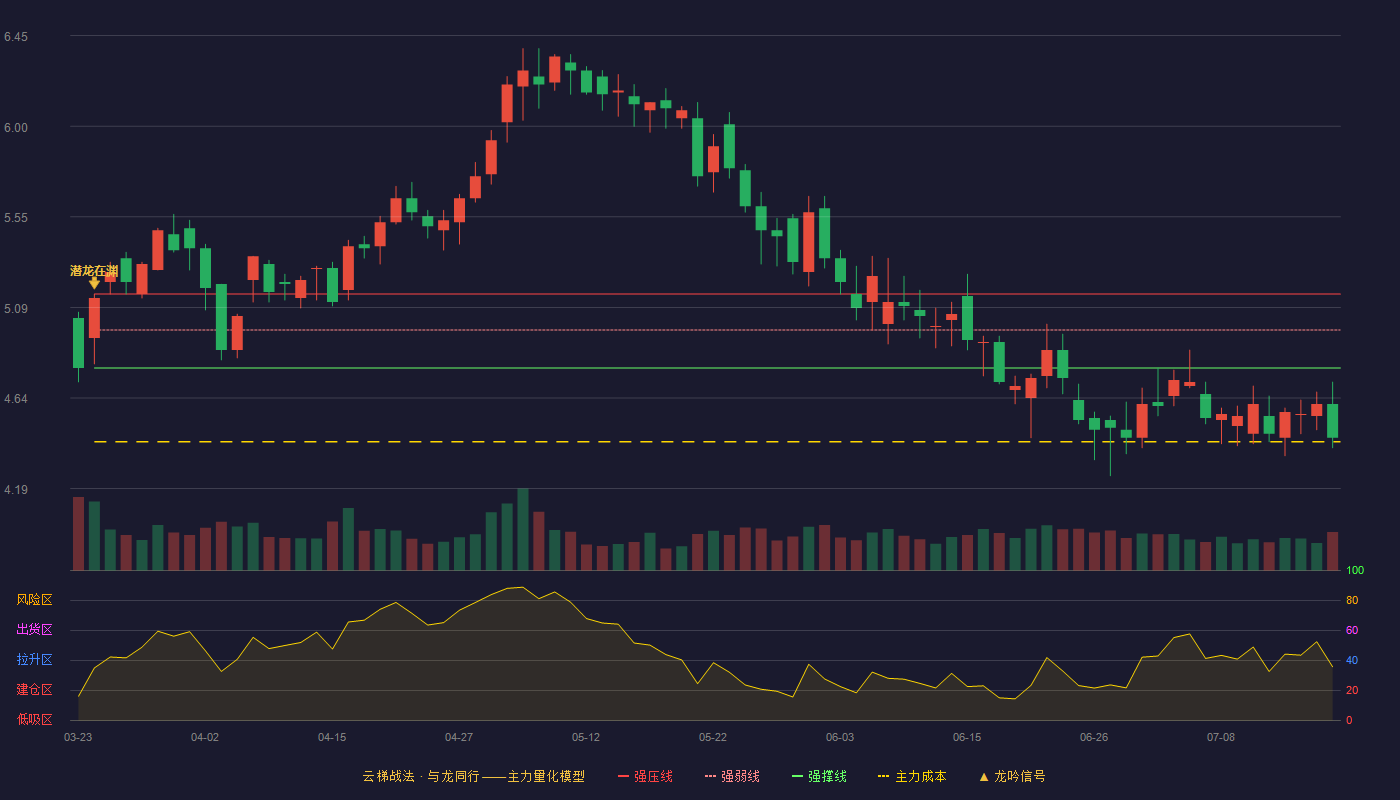
Task: Toggle the 强弱线 legend item
Action: pyautogui.click(x=732, y=776)
